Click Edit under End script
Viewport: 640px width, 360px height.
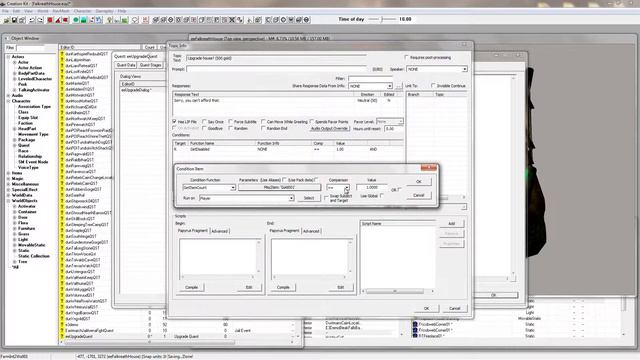340,287
